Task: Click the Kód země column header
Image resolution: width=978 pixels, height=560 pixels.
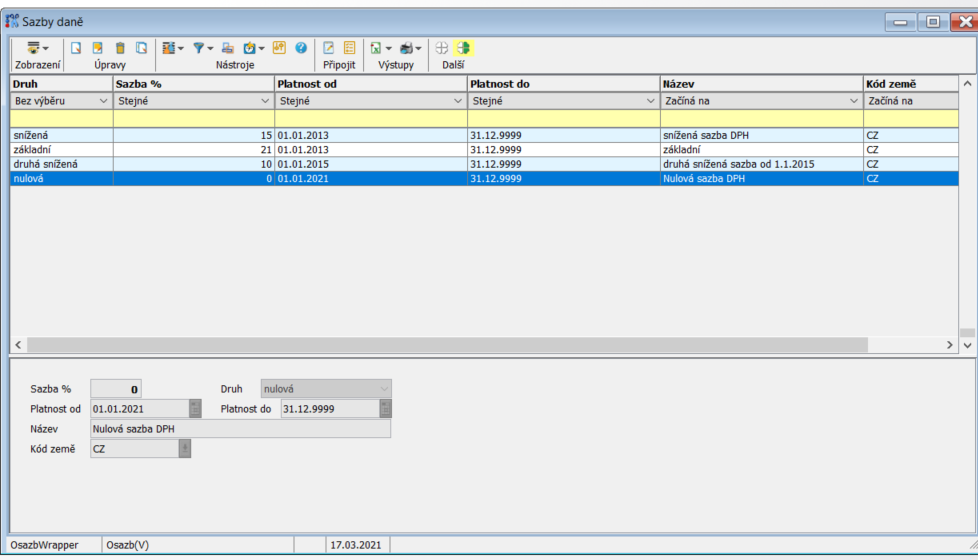Action: pos(908,84)
